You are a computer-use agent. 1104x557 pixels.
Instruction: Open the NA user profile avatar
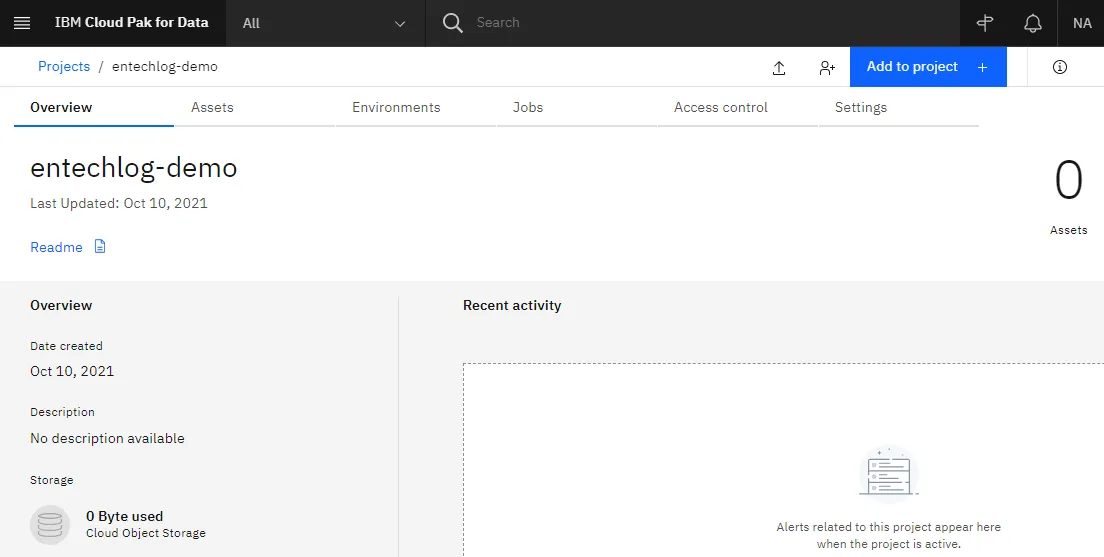pos(1081,23)
